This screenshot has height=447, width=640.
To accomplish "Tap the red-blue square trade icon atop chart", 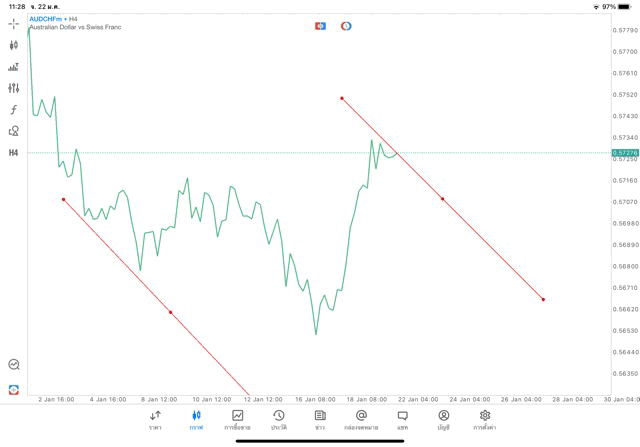I will coord(320,26).
